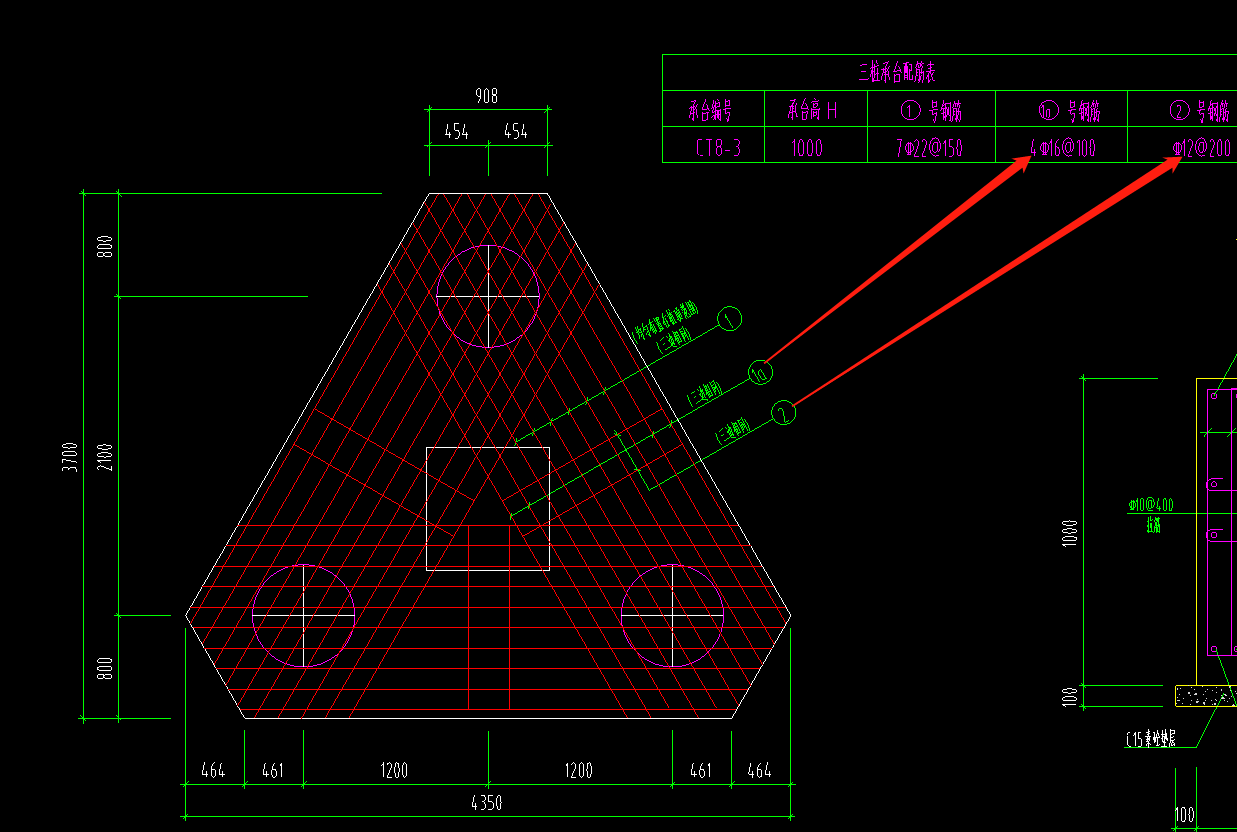Select the 7Φ22@150 rebar value
1237x832 pixels.
tap(929, 148)
